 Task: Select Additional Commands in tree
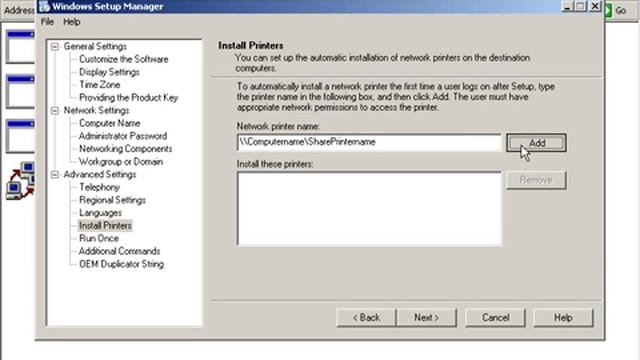coord(119,251)
